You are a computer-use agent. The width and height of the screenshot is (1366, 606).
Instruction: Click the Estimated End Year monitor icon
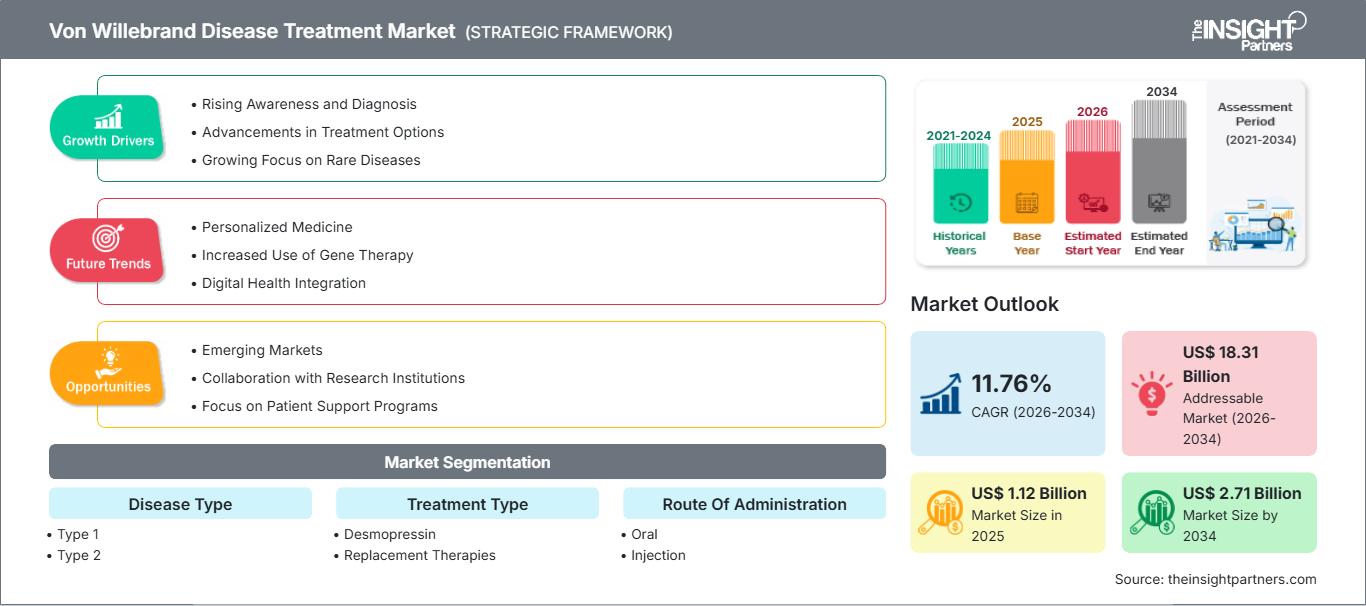(x=1159, y=203)
